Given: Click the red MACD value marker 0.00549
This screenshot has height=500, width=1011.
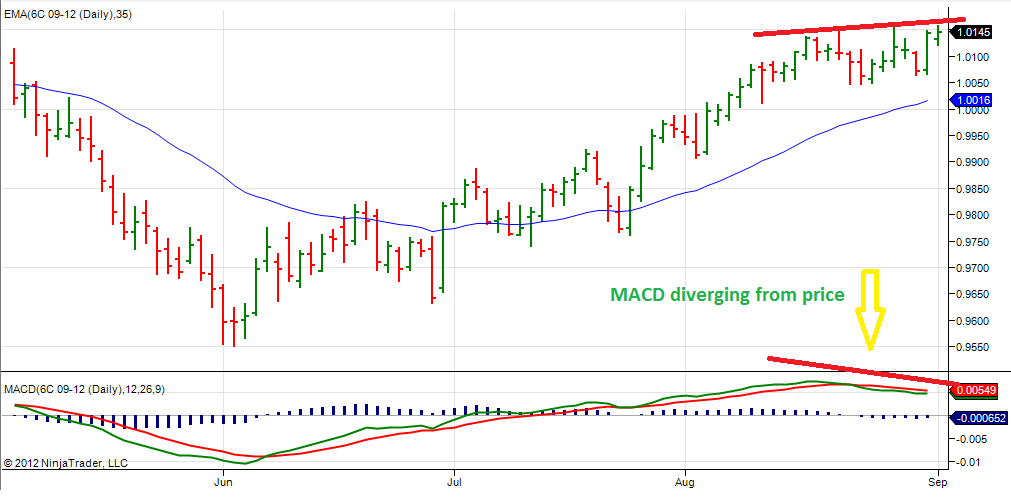Looking at the screenshot, I should [x=975, y=390].
